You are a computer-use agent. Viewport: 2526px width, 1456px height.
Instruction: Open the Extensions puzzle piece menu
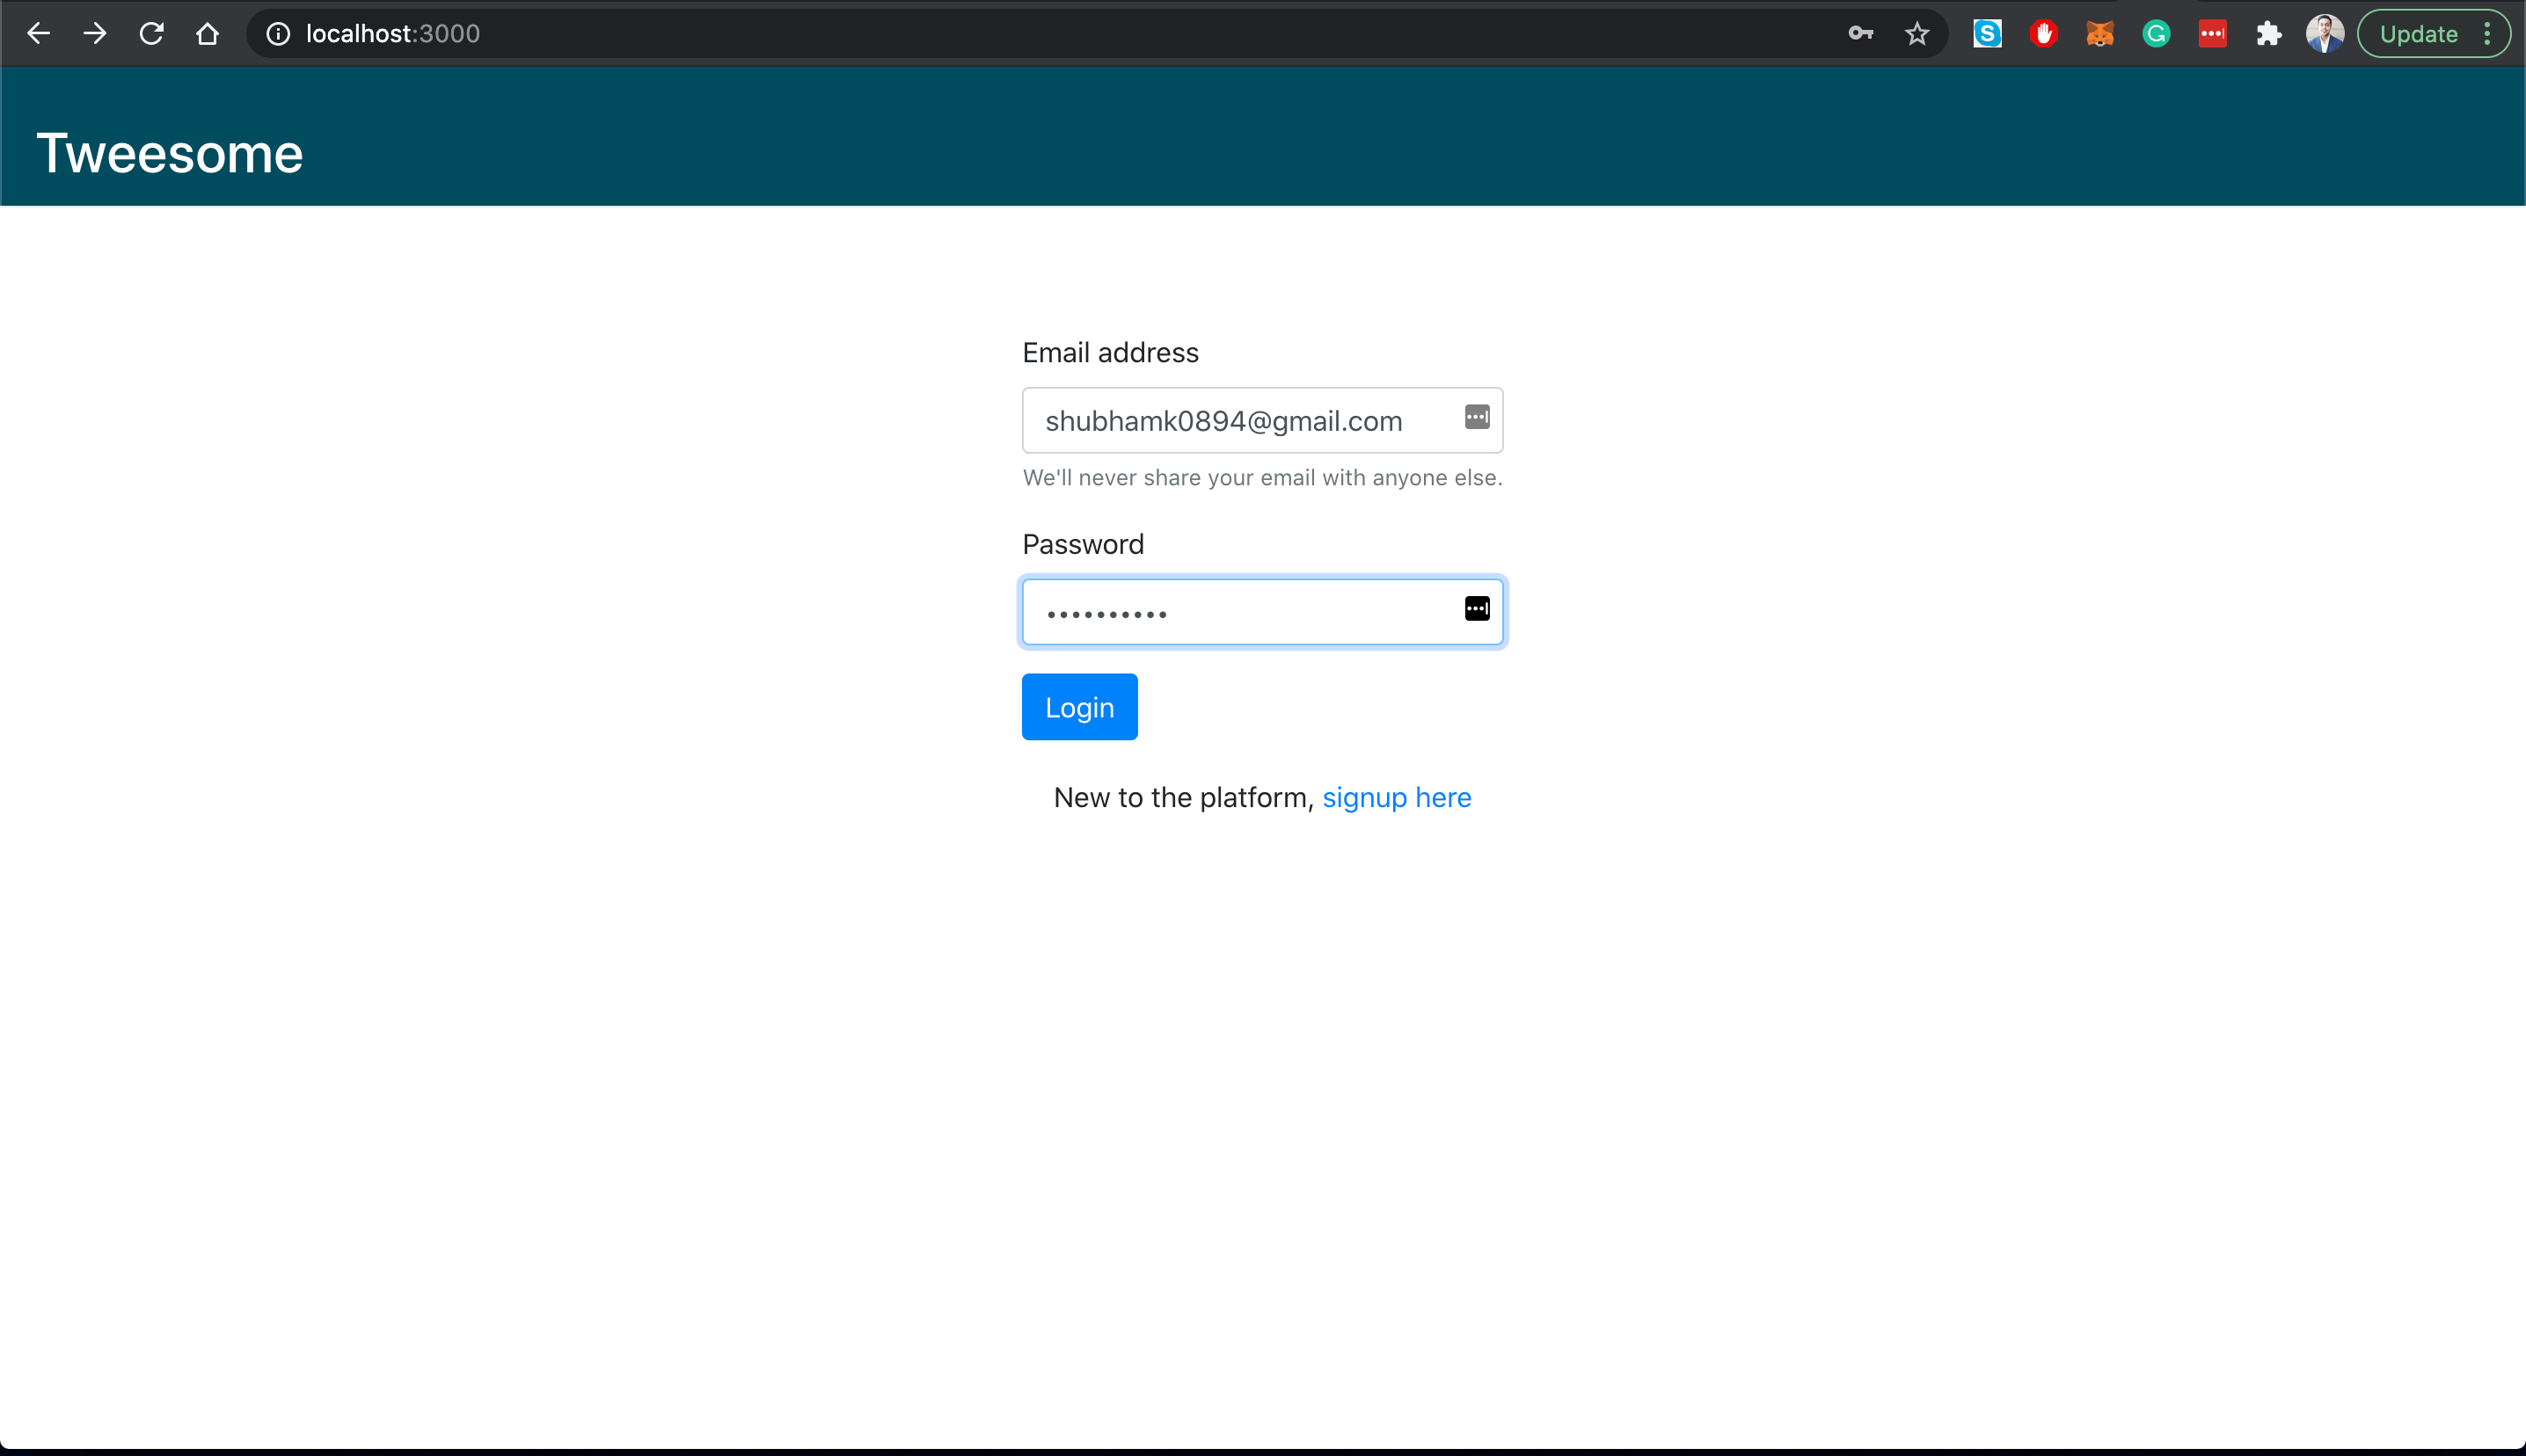[x=2268, y=34]
